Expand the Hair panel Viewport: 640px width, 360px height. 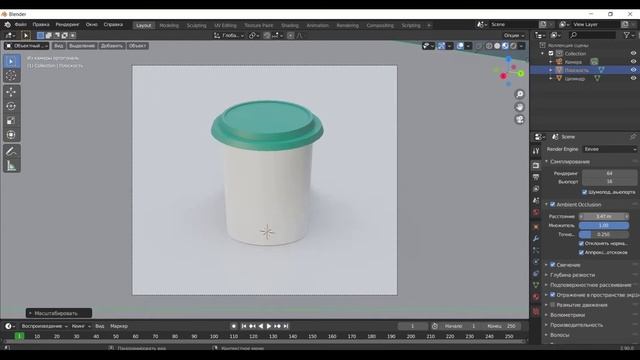coord(560,335)
